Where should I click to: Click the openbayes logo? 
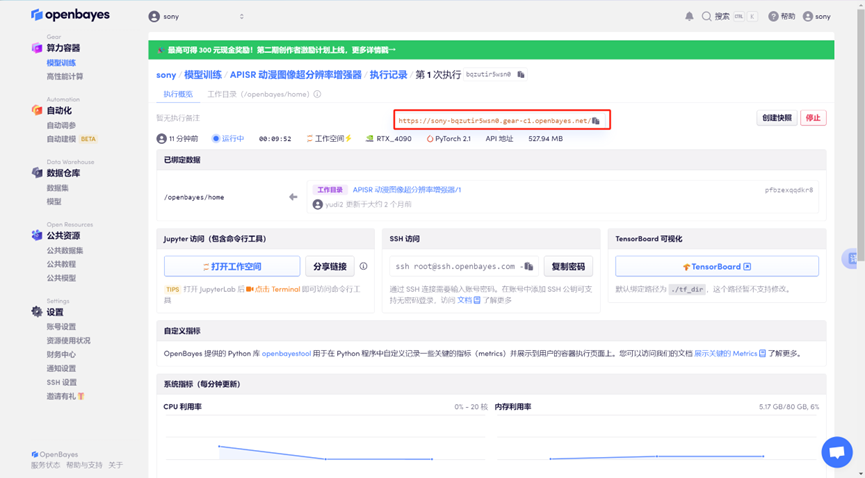pyautogui.click(x=70, y=15)
